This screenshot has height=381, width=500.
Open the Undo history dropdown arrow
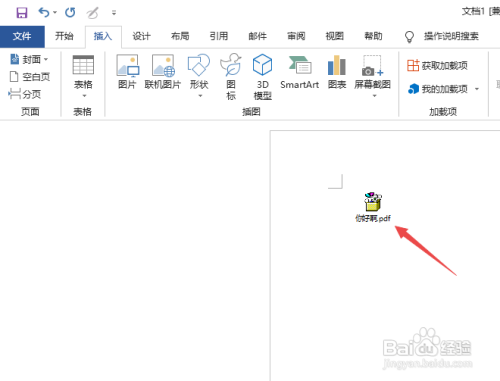pos(55,13)
